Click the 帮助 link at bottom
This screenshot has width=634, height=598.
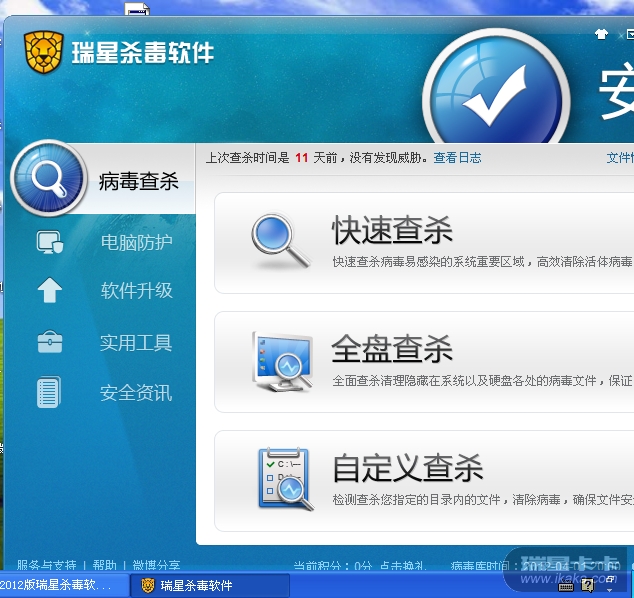click(x=104, y=564)
